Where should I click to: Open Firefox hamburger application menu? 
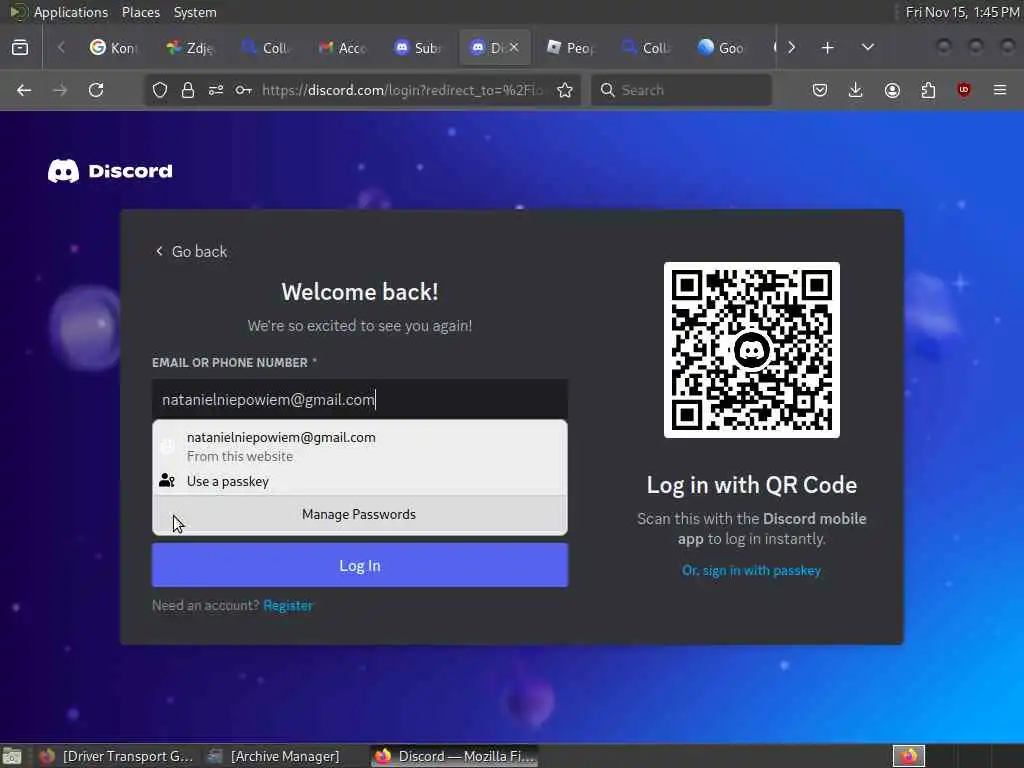pos(1000,90)
